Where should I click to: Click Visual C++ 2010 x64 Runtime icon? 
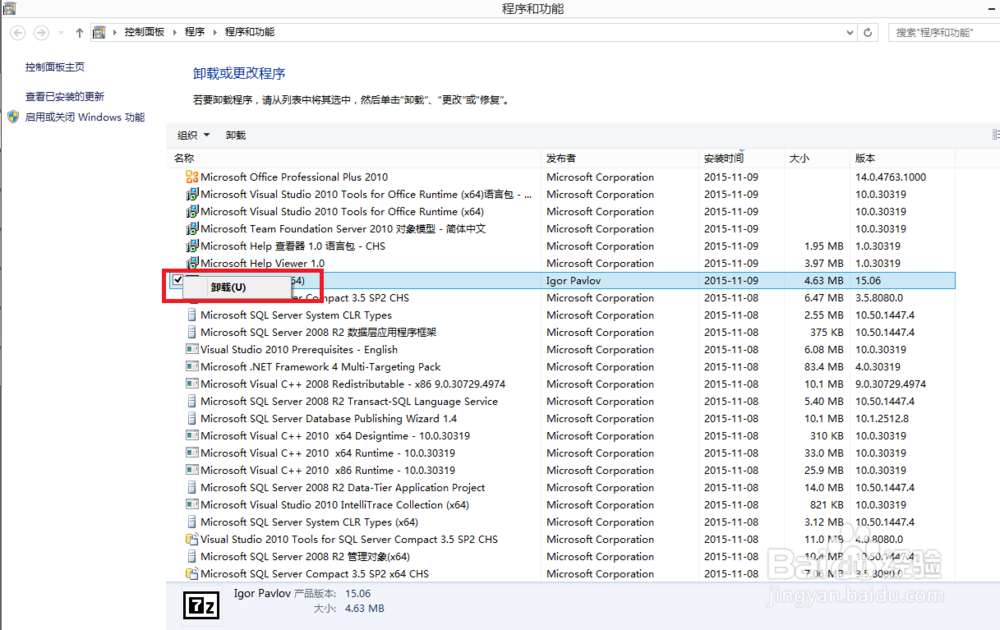coord(191,452)
